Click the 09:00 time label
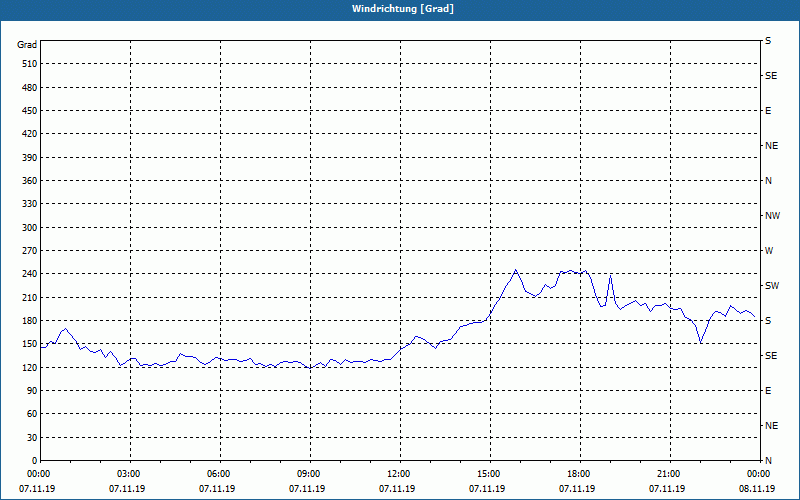 point(308,474)
